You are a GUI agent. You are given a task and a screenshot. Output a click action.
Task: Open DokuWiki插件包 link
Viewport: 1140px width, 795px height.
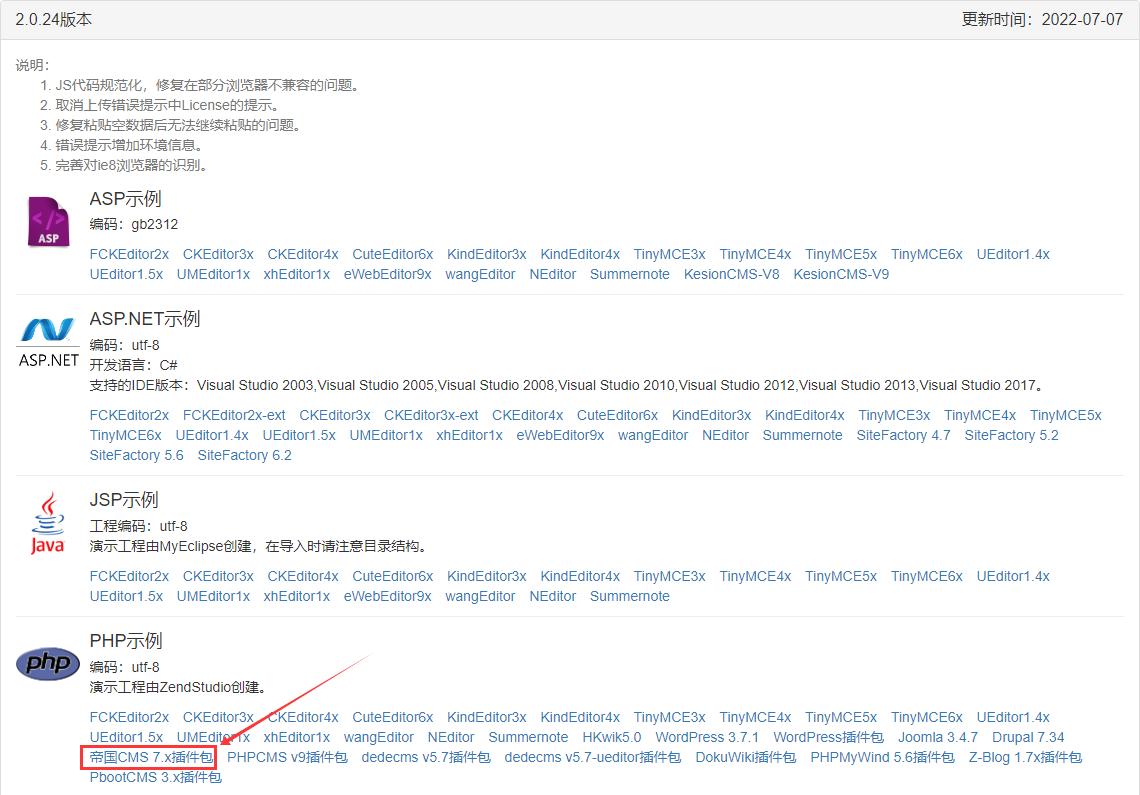[x=746, y=757]
